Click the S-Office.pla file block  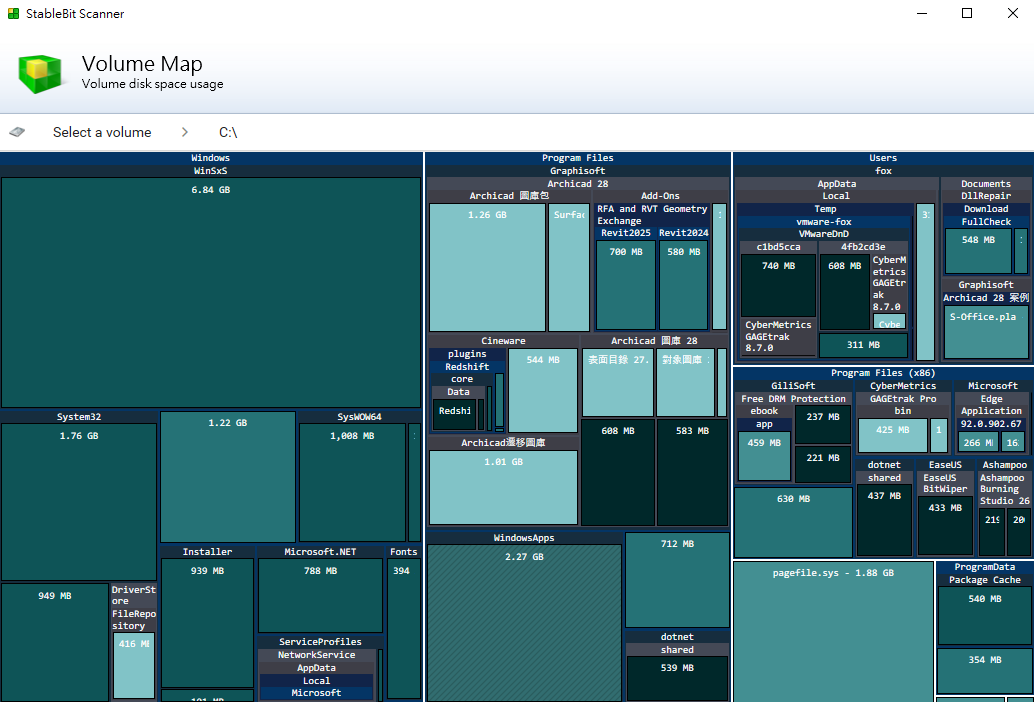987,332
